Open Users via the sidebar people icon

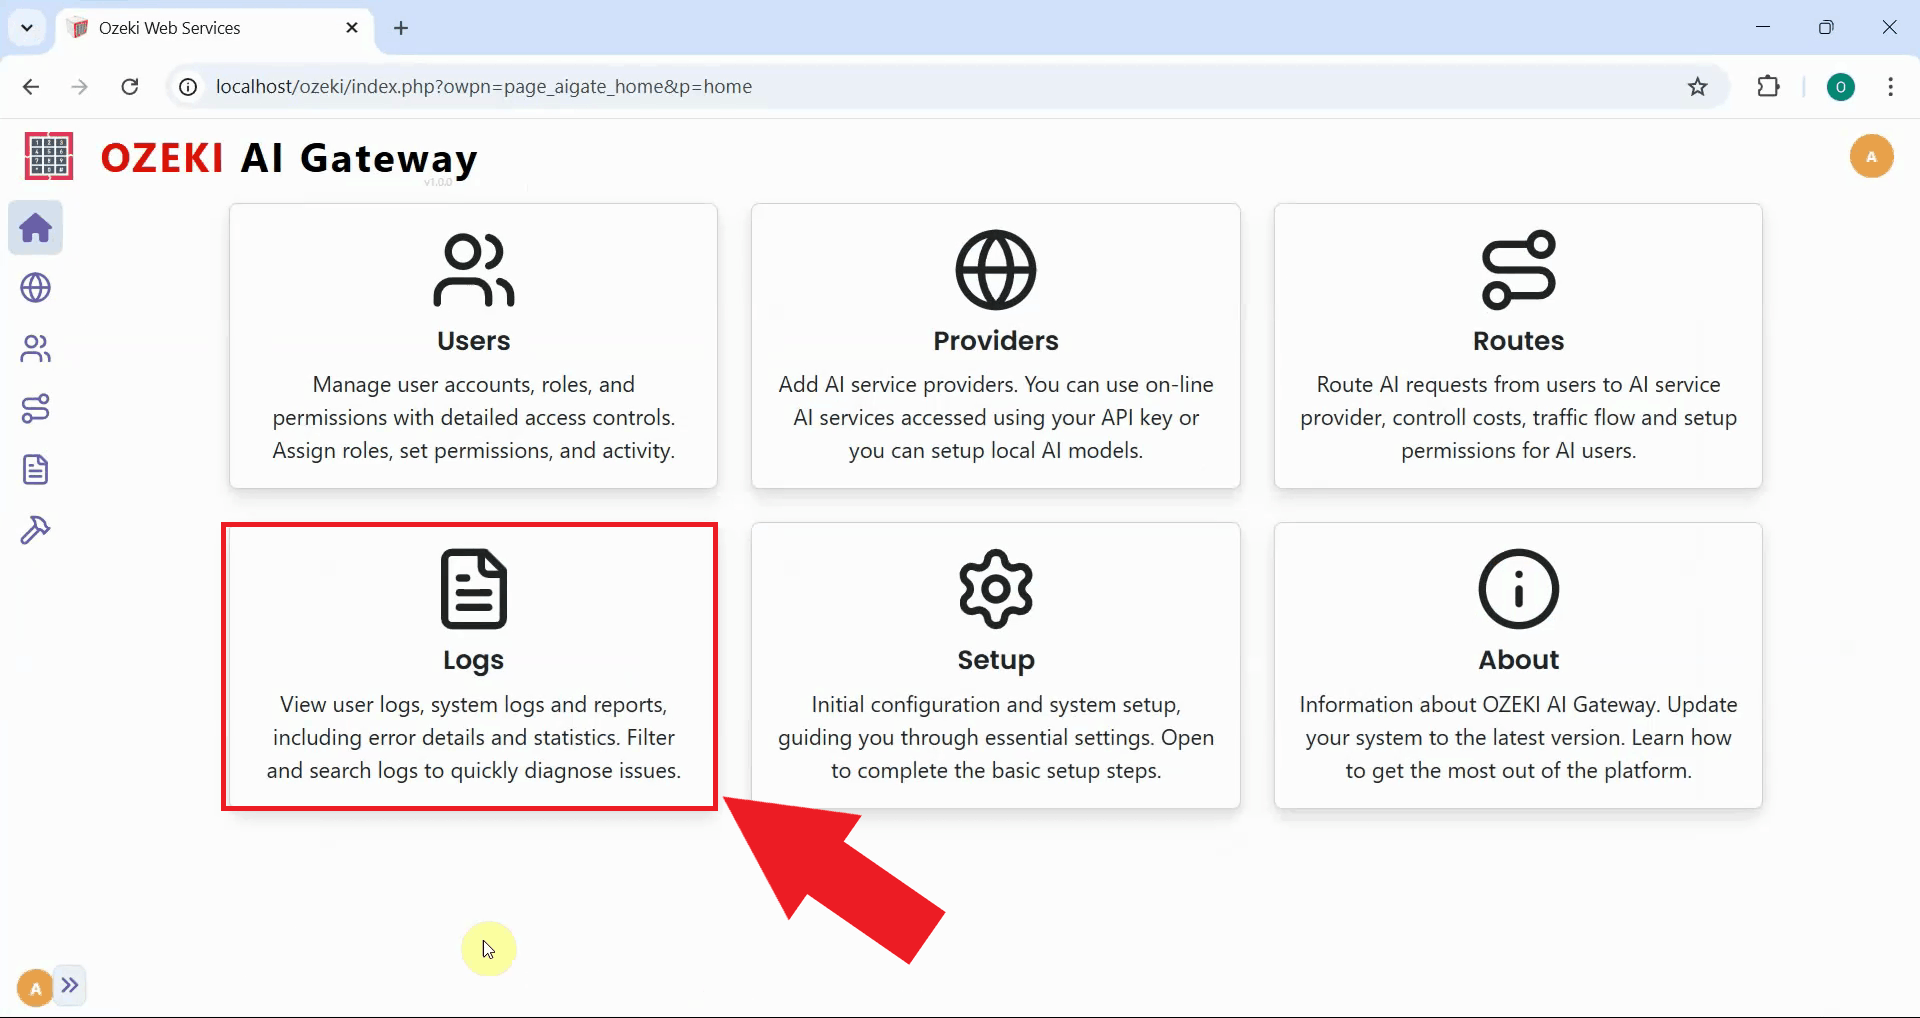[x=36, y=349]
